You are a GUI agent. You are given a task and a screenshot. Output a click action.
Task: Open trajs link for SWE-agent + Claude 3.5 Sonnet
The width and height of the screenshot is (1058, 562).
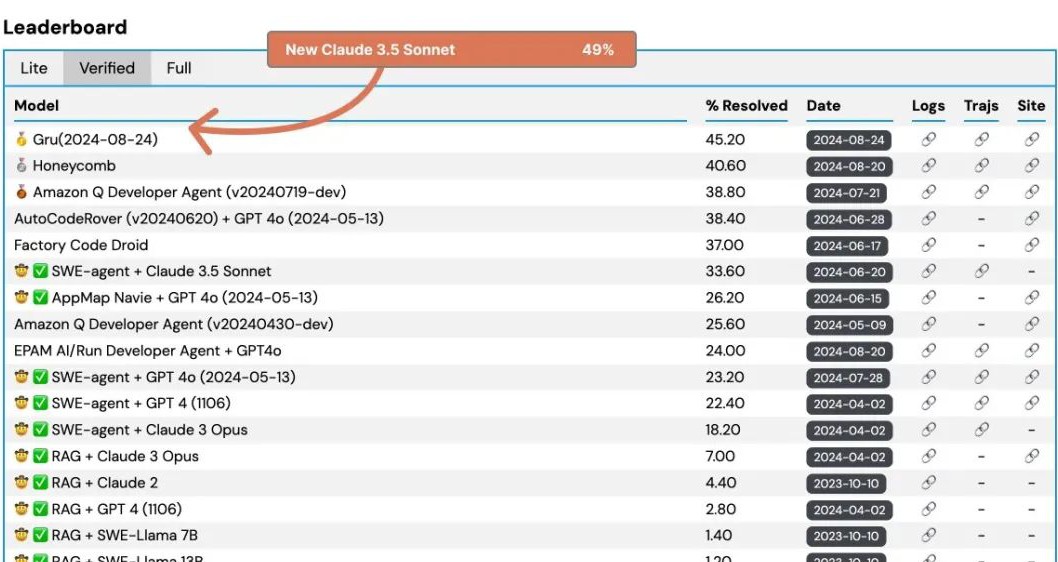click(x=982, y=271)
